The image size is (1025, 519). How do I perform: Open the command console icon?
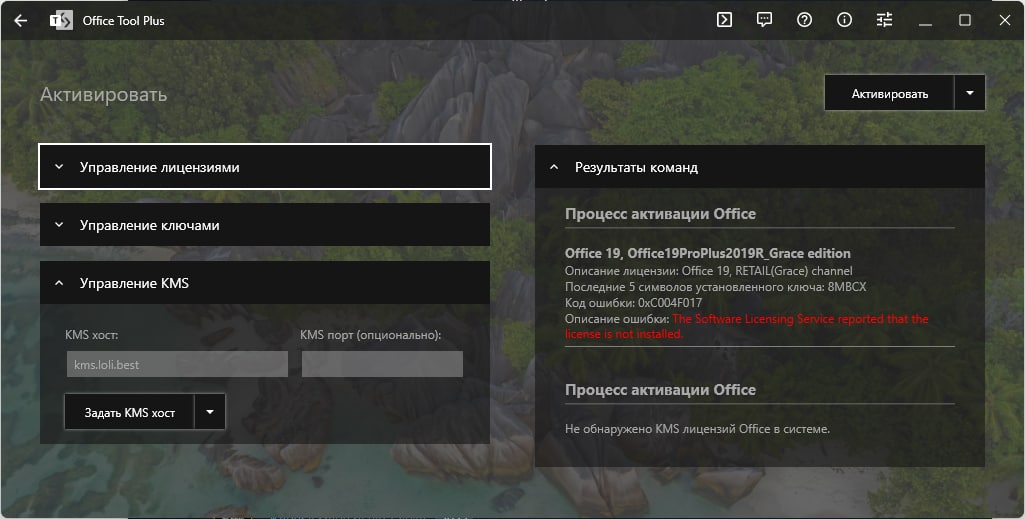pyautogui.click(x=724, y=20)
